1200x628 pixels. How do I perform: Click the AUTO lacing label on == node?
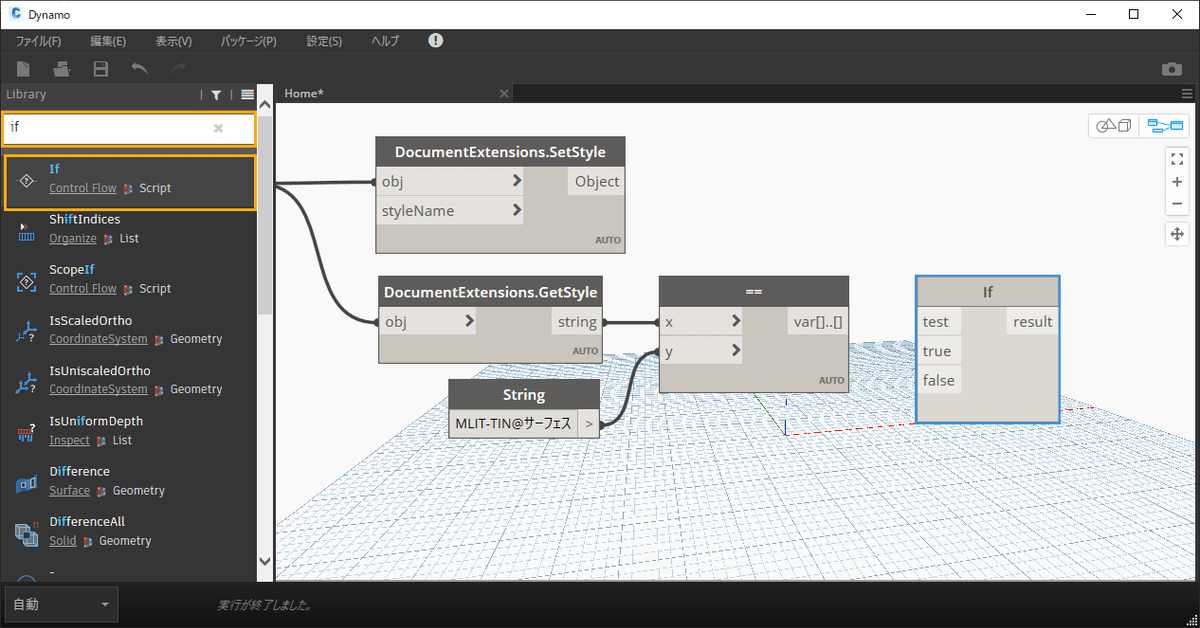point(832,381)
